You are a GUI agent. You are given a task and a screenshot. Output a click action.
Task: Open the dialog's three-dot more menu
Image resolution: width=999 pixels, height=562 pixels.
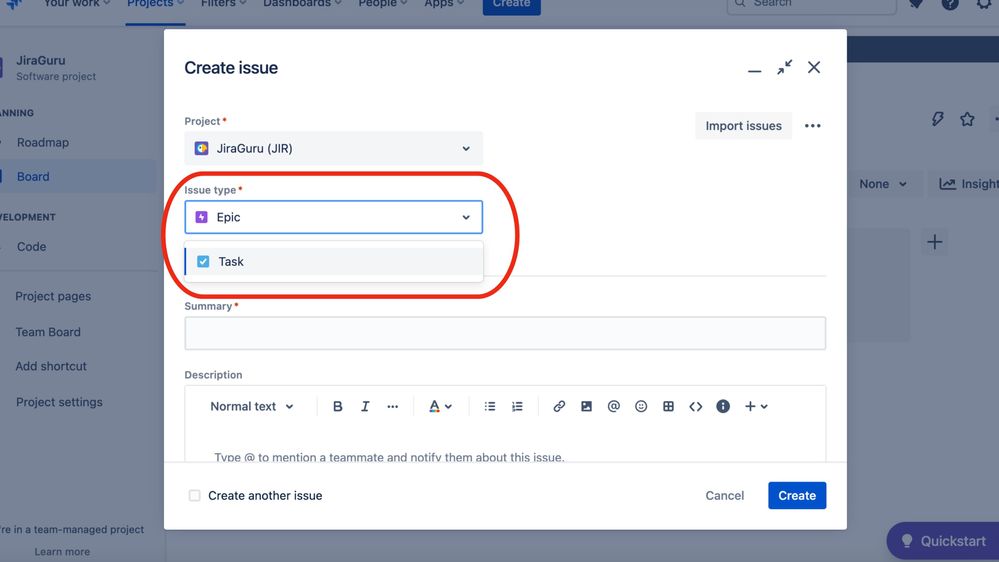pyautogui.click(x=812, y=126)
